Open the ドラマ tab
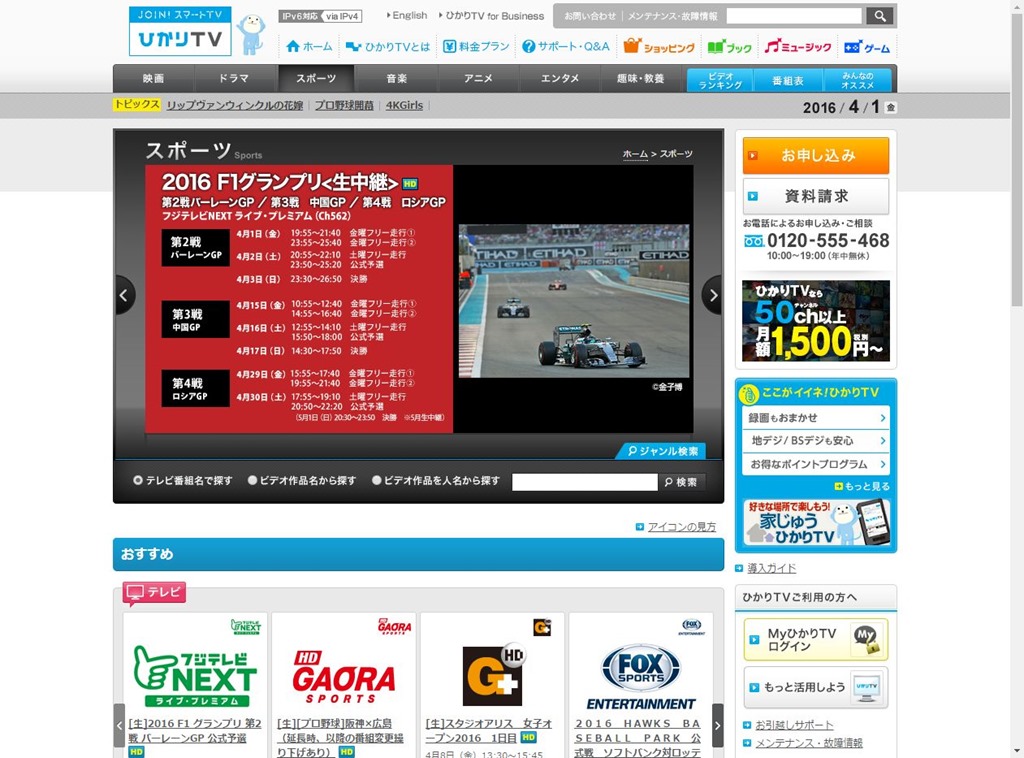Image resolution: width=1024 pixels, height=758 pixels. (234, 78)
